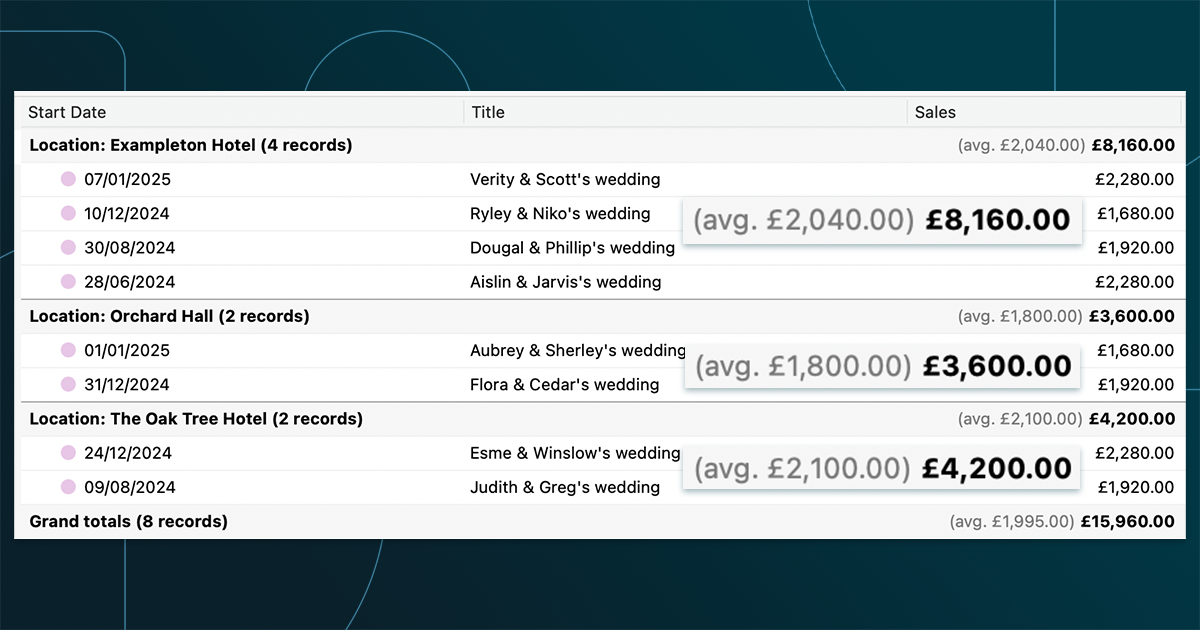Collapse The Oak Tree Hotel group

coord(196,419)
